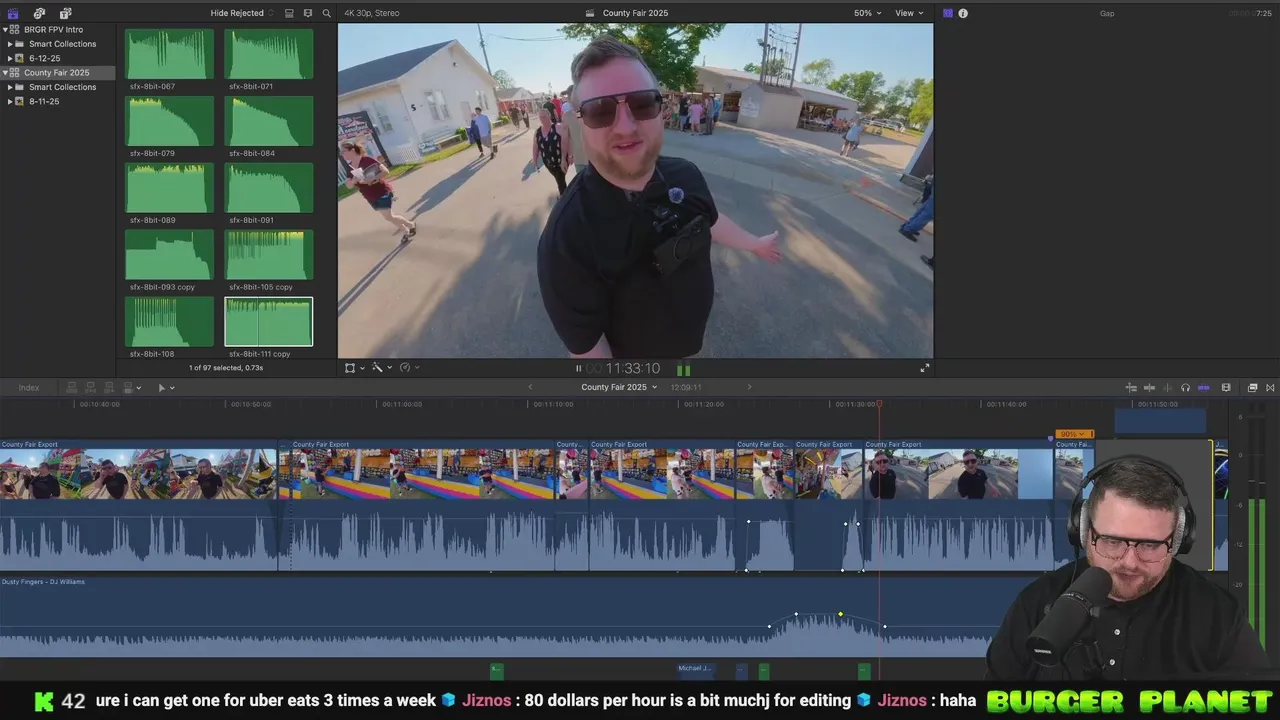Select the sfx-8bit-079 audio clip
The width and height of the screenshot is (1280, 720).
coord(169,121)
